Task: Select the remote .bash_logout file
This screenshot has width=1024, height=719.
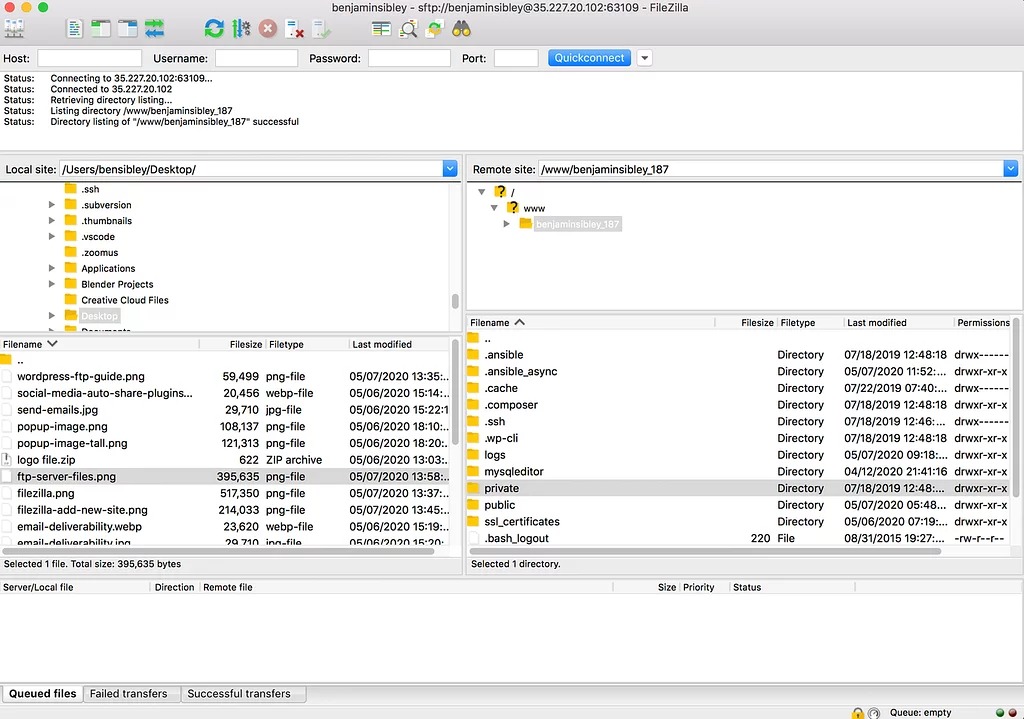Action: [739, 538]
